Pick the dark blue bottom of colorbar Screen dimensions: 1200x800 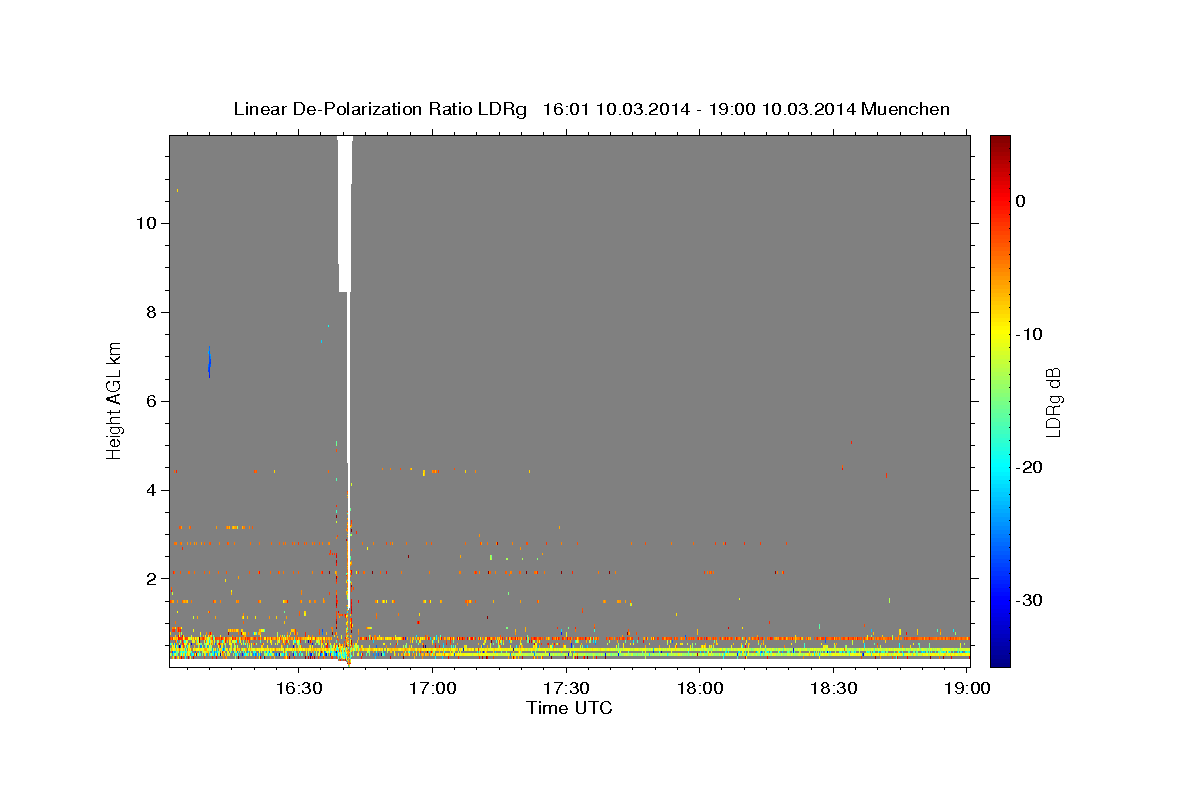coord(1000,658)
